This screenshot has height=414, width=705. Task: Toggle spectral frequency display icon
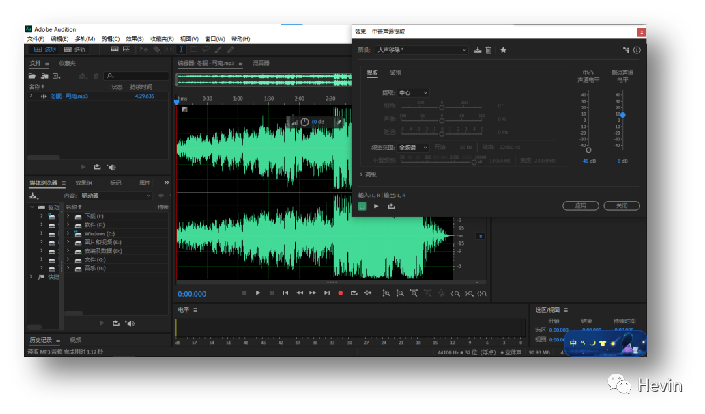pyautogui.click(x=115, y=49)
